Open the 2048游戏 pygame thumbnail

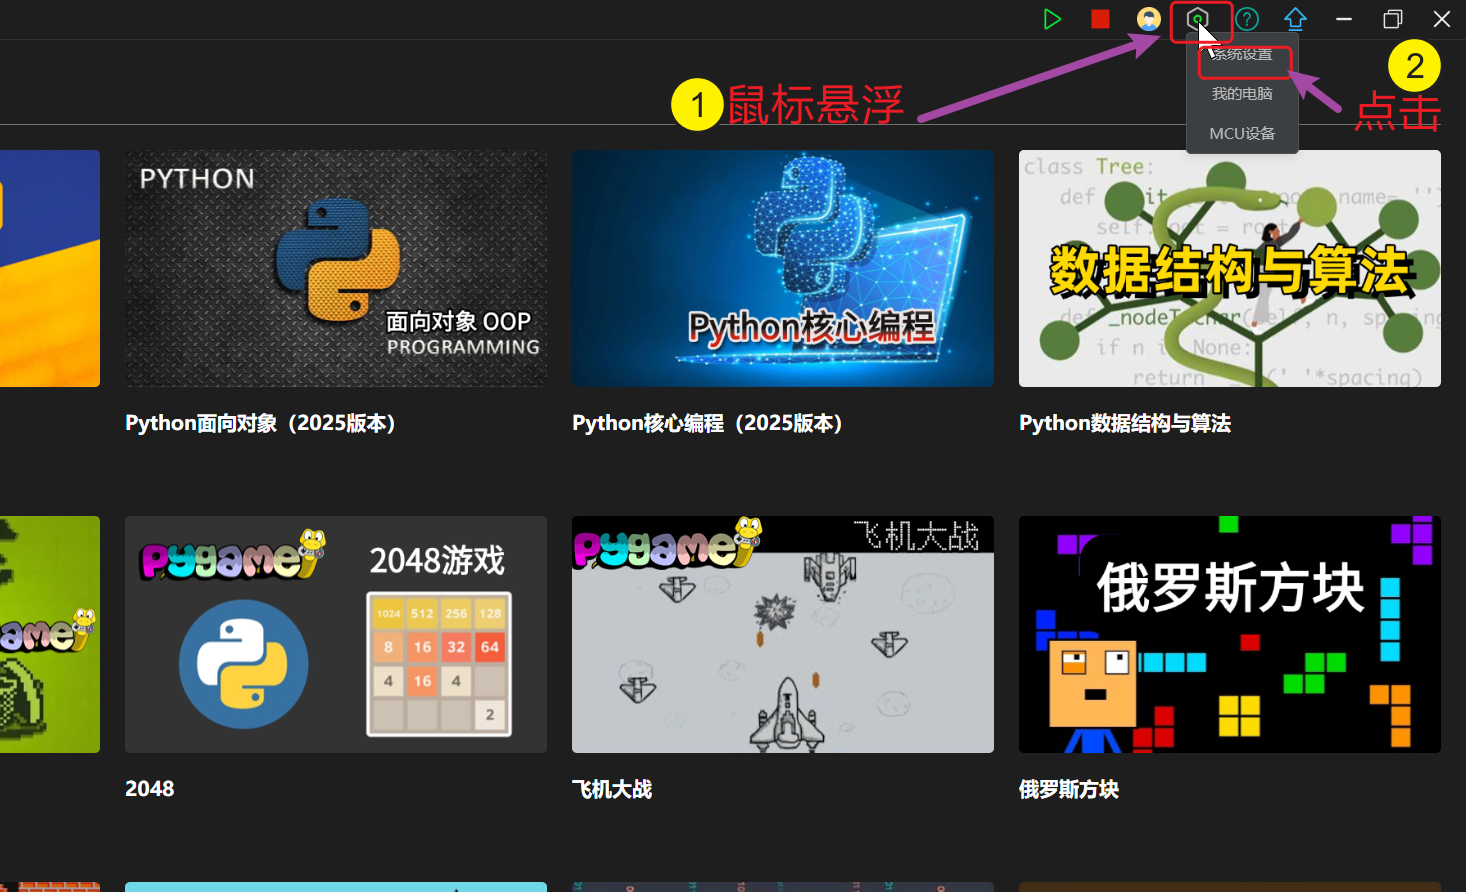(x=336, y=634)
